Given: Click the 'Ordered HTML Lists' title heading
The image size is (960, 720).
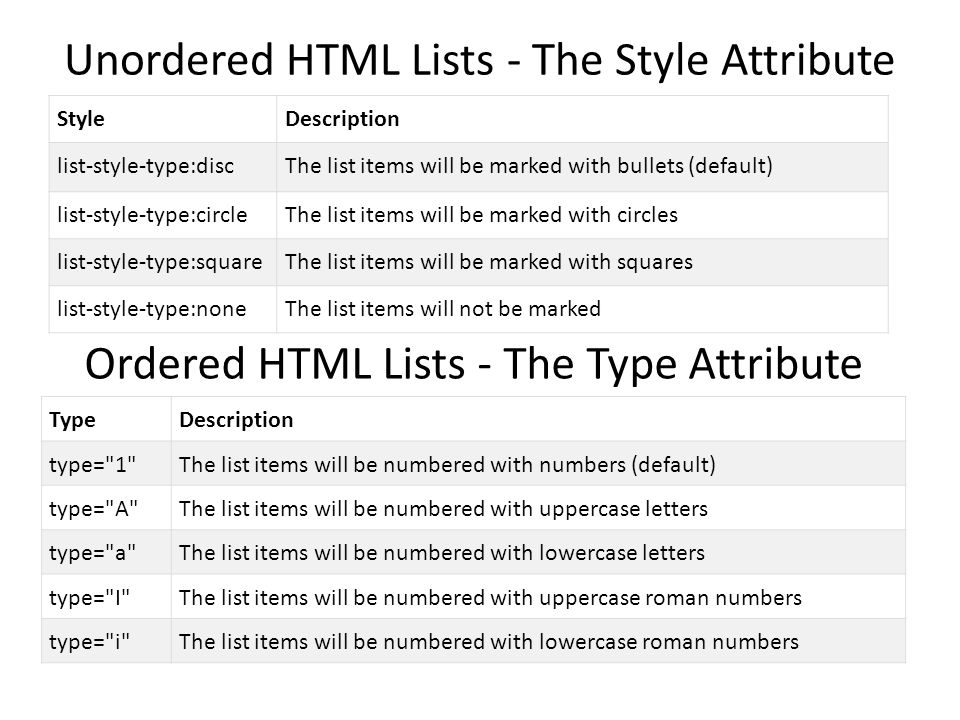Looking at the screenshot, I should [473, 364].
